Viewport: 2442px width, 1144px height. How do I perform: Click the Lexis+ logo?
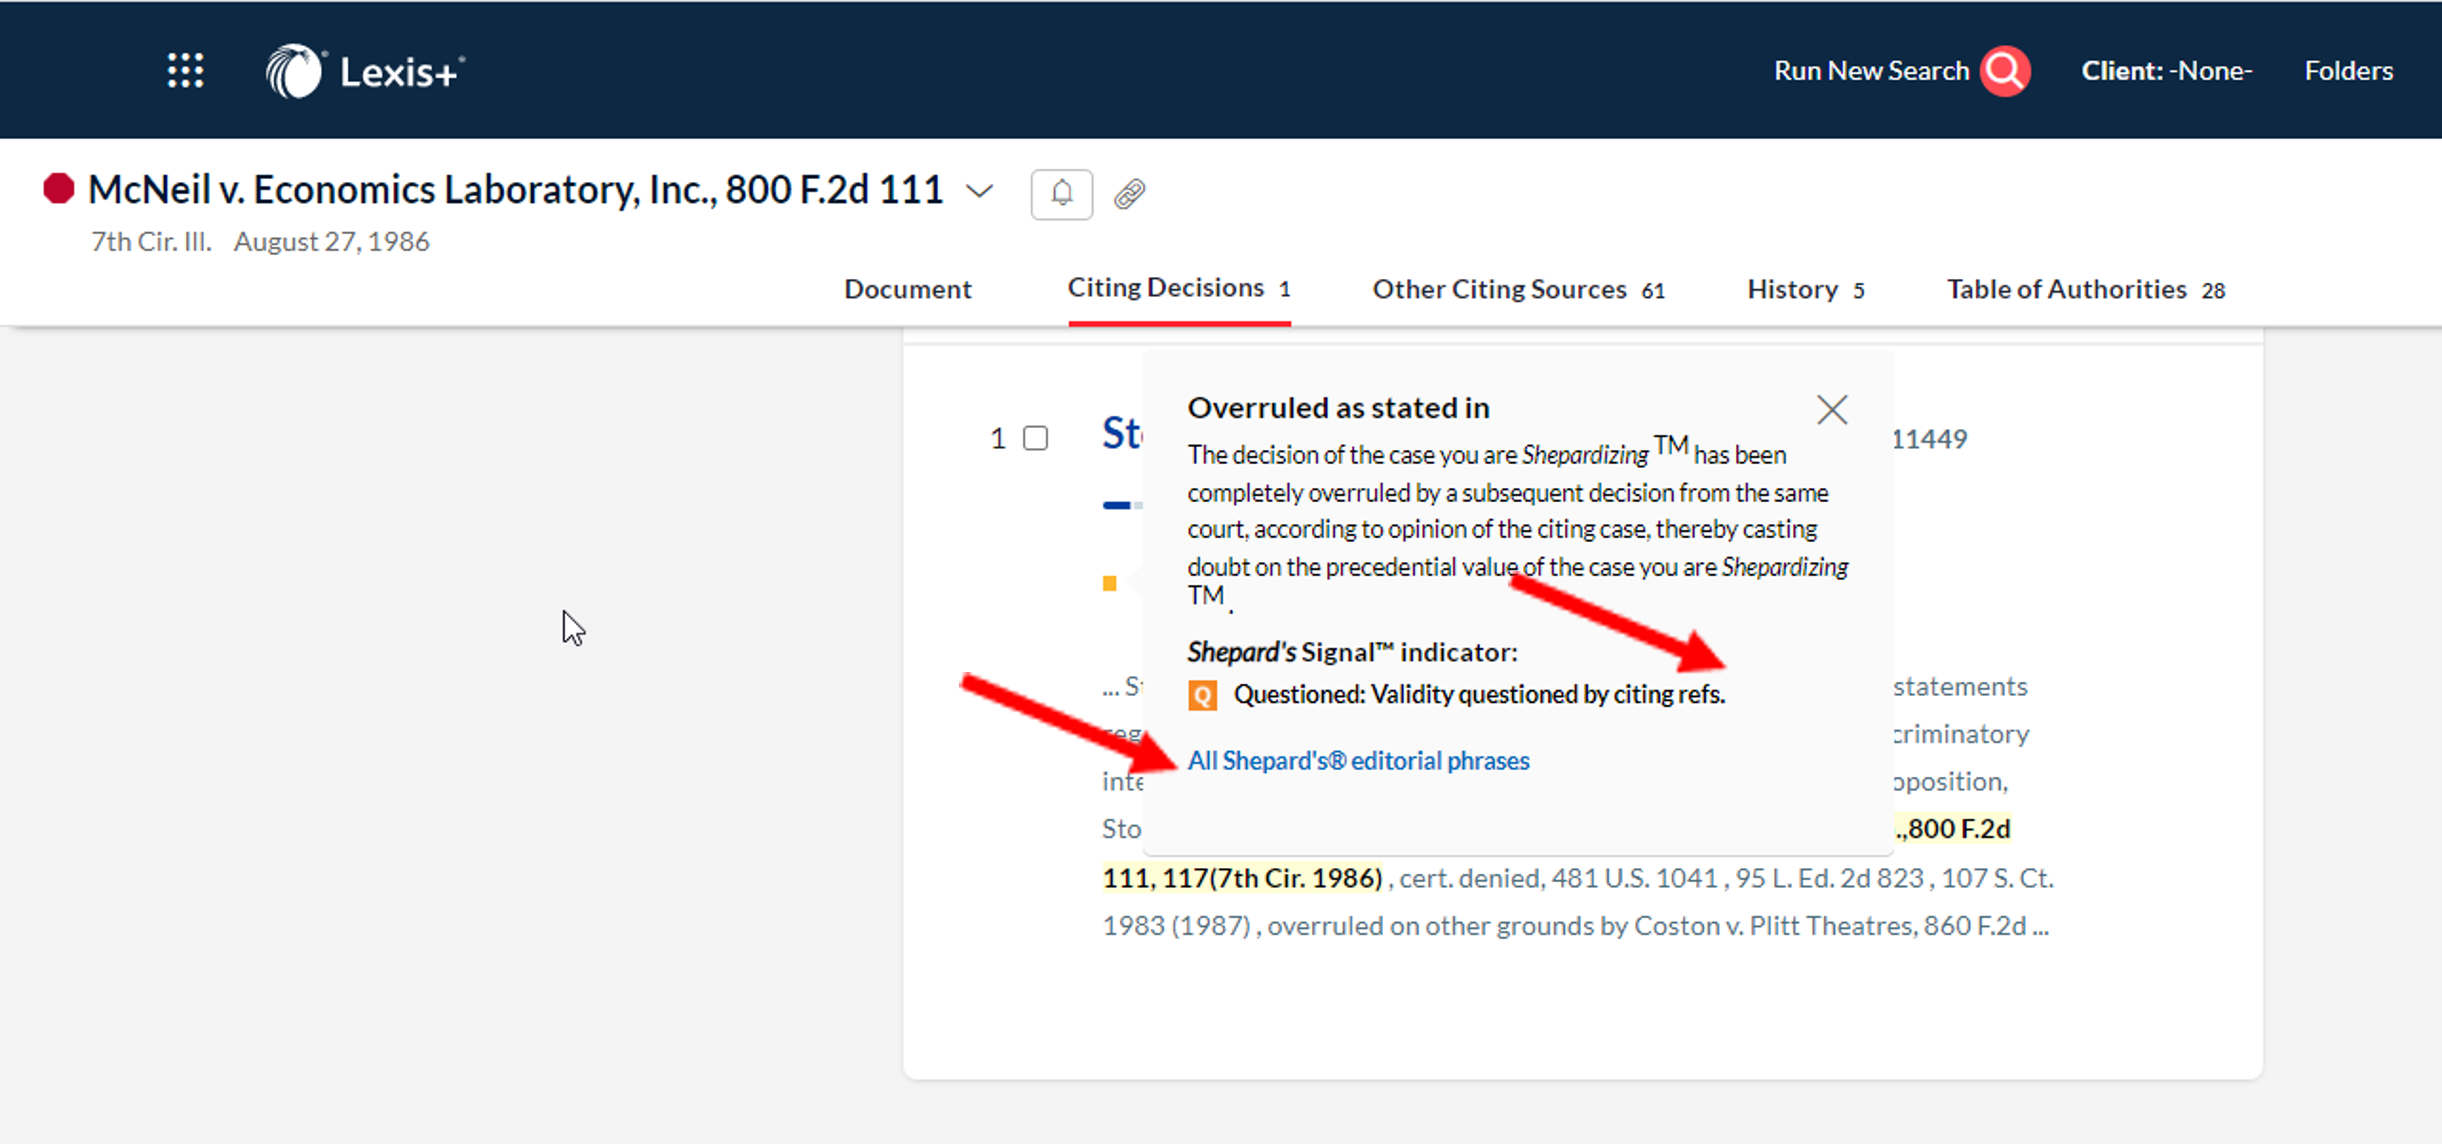[365, 71]
